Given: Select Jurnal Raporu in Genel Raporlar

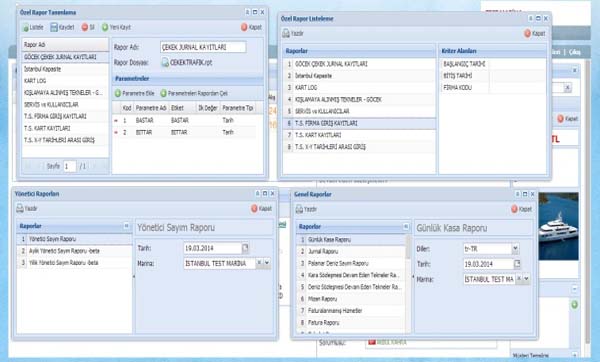Looking at the screenshot, I should pyautogui.click(x=351, y=252).
